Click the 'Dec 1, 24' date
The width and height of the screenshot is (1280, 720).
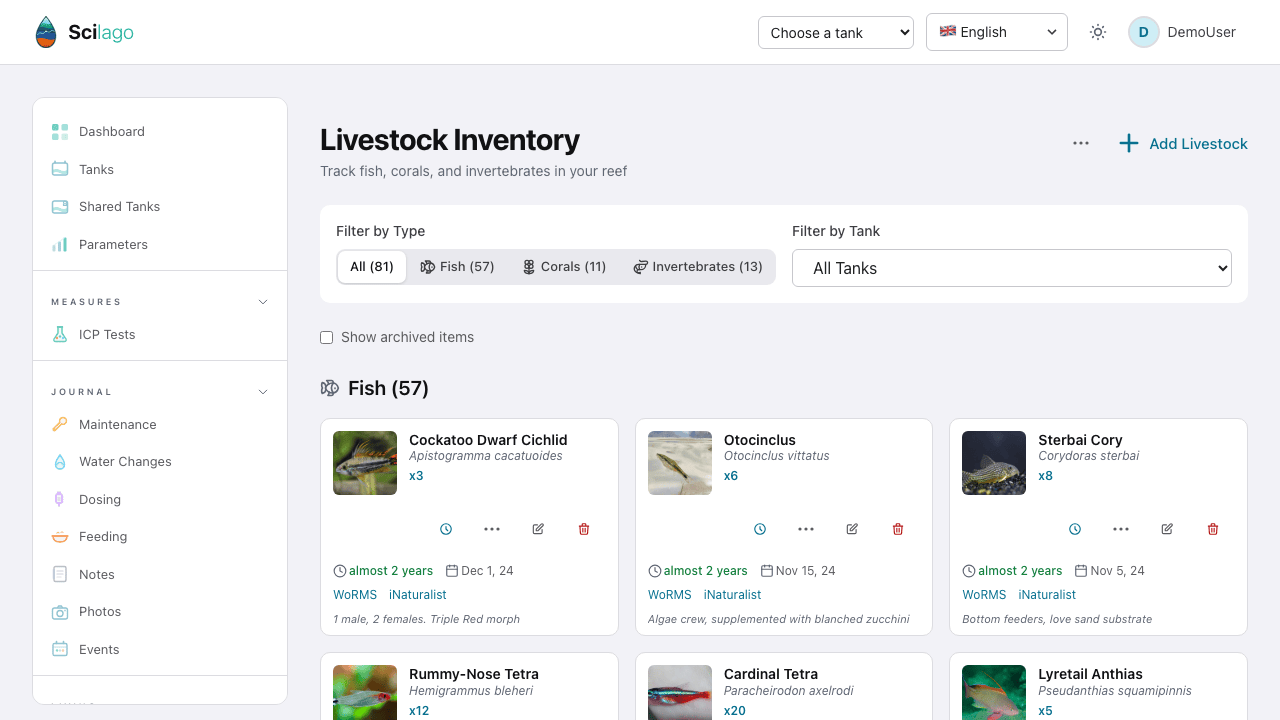coord(486,571)
